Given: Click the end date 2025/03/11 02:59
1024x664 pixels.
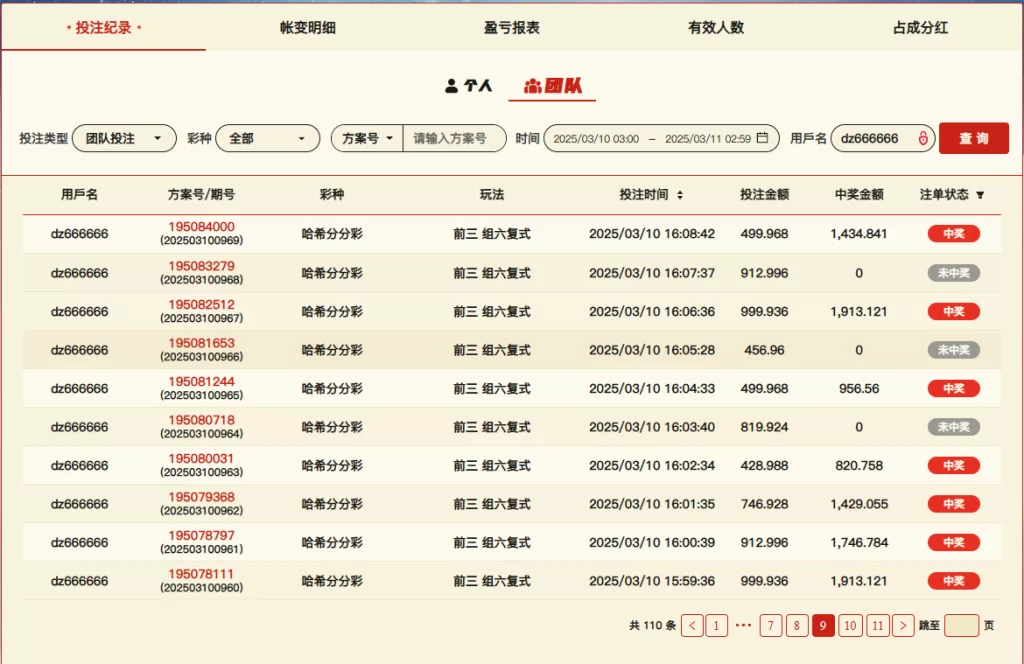Looking at the screenshot, I should [708, 138].
